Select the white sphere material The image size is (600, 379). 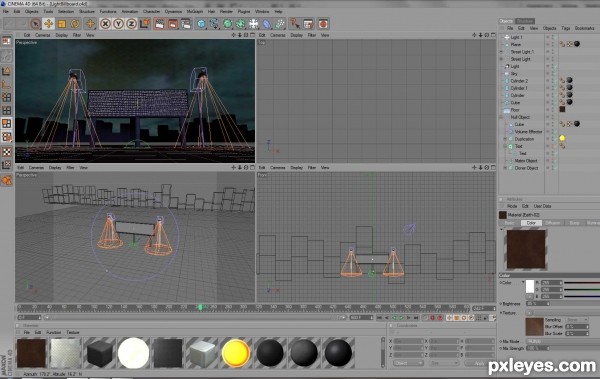(134, 353)
